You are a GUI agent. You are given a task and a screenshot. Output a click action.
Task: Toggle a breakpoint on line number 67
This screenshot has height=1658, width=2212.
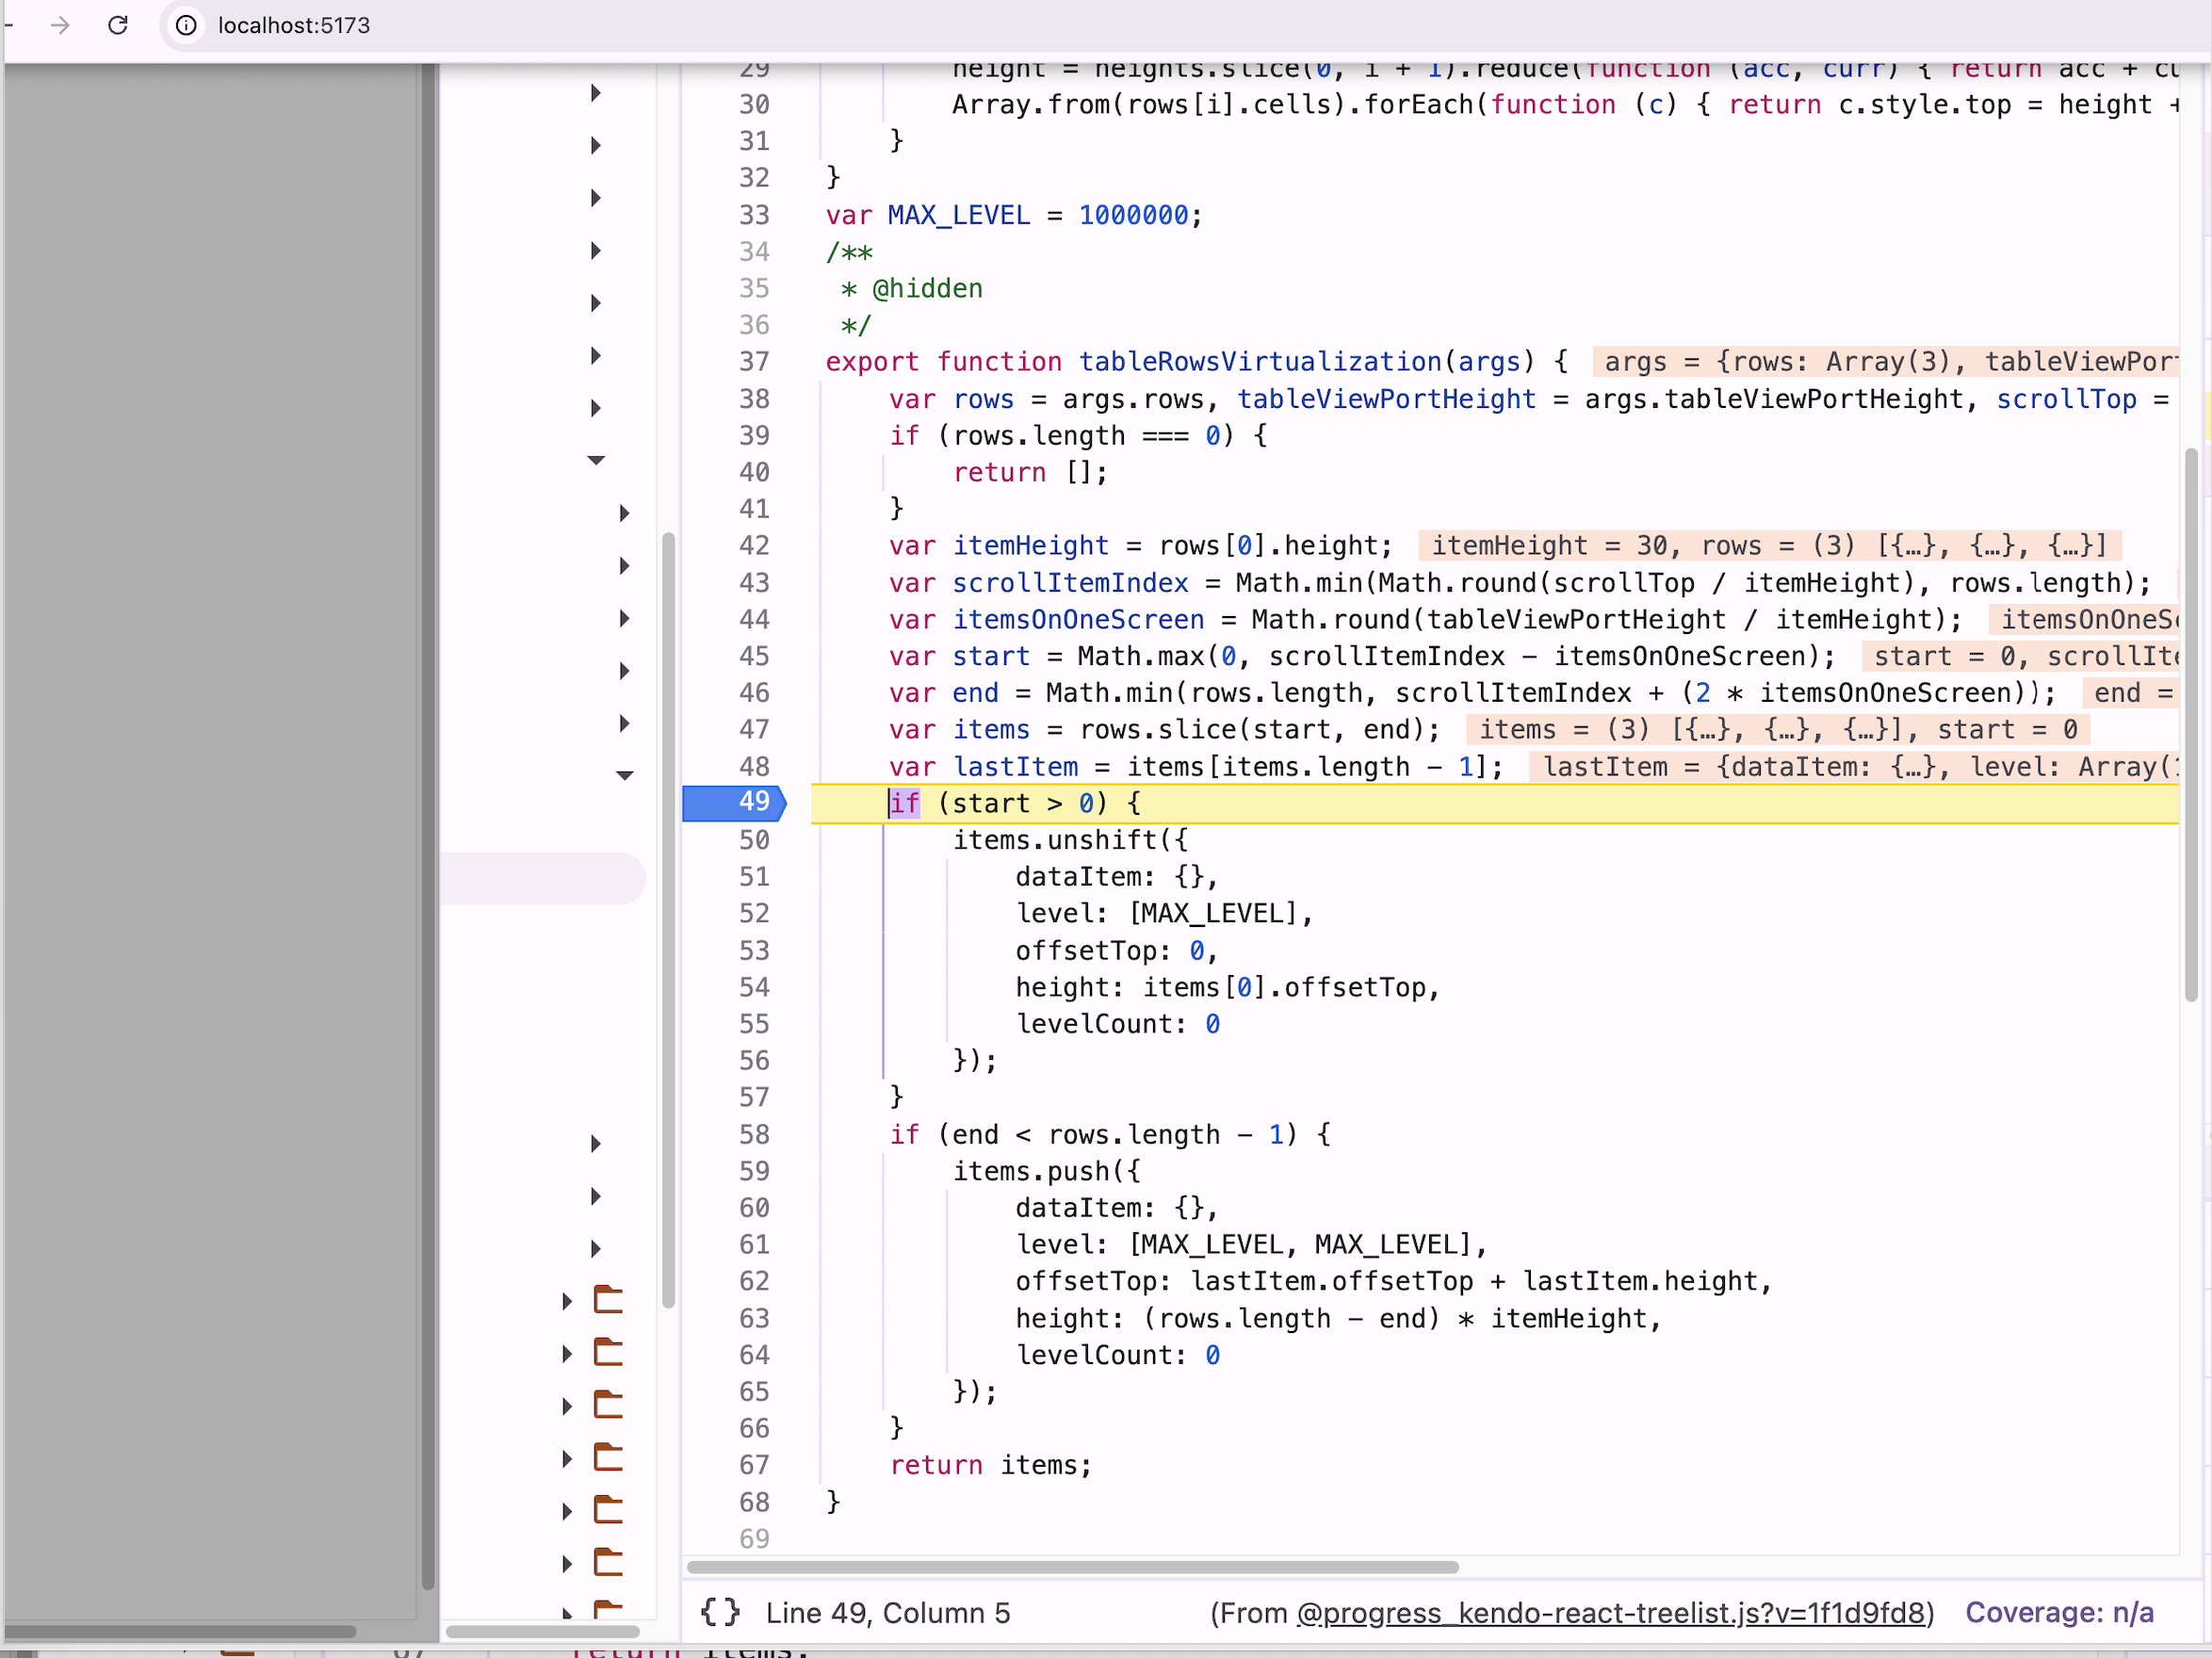[x=754, y=1465]
